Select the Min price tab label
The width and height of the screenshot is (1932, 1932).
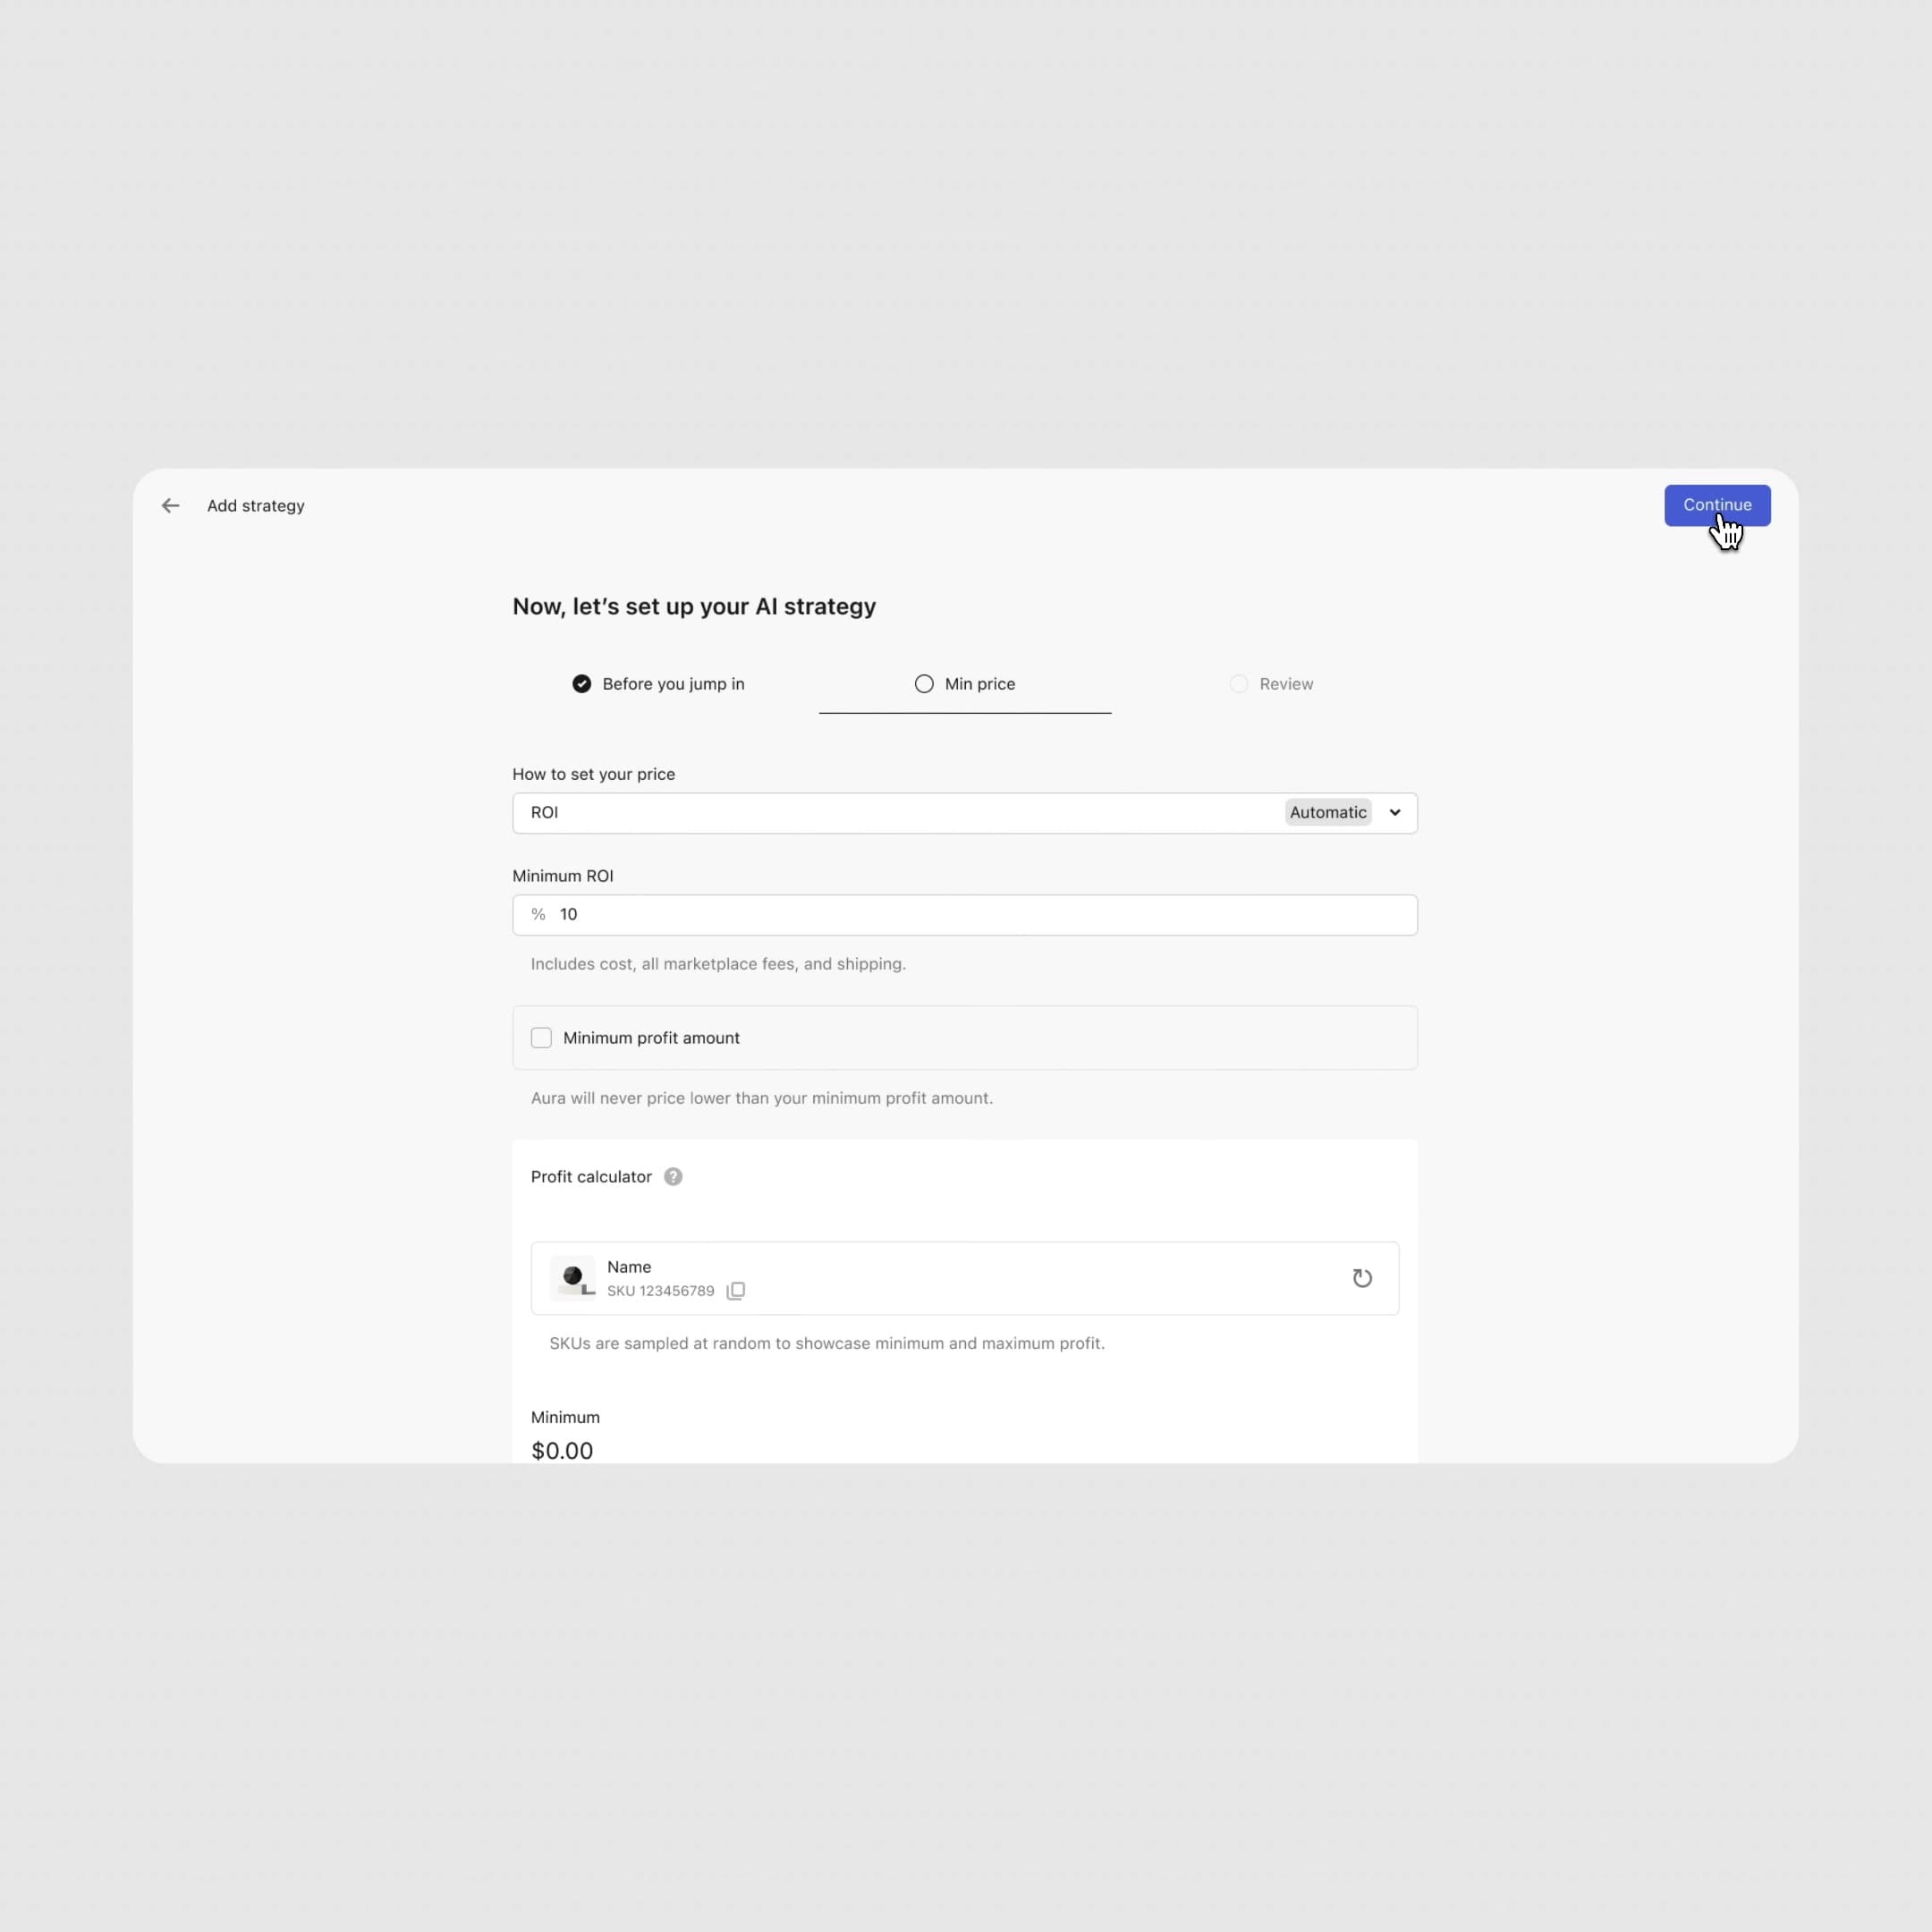click(x=980, y=684)
